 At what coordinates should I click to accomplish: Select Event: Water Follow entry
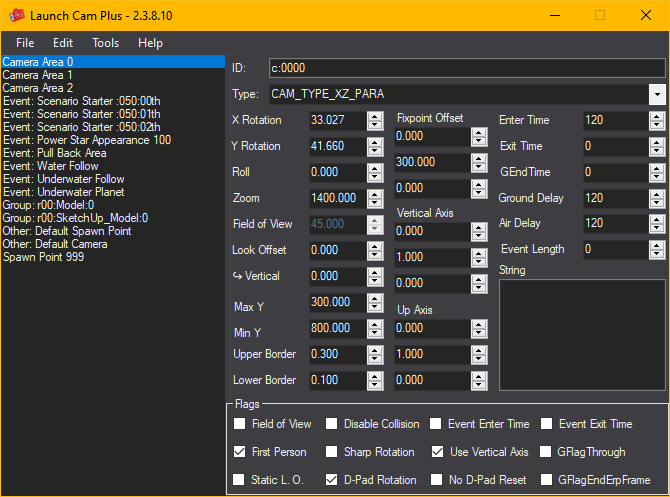click(113, 166)
